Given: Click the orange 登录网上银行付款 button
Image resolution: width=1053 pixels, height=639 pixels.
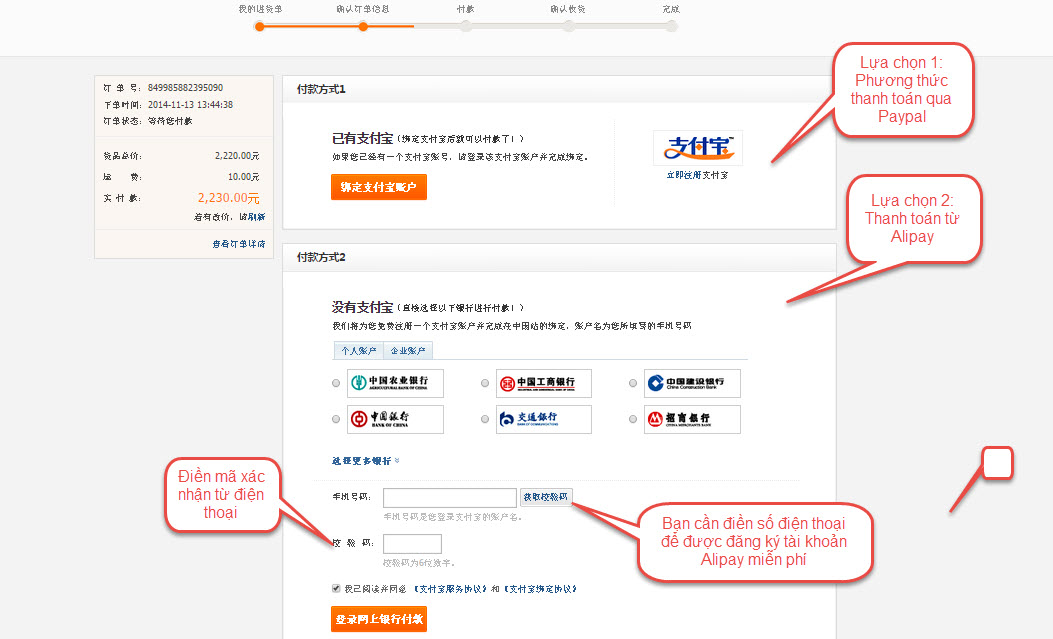Looking at the screenshot, I should 379,619.
